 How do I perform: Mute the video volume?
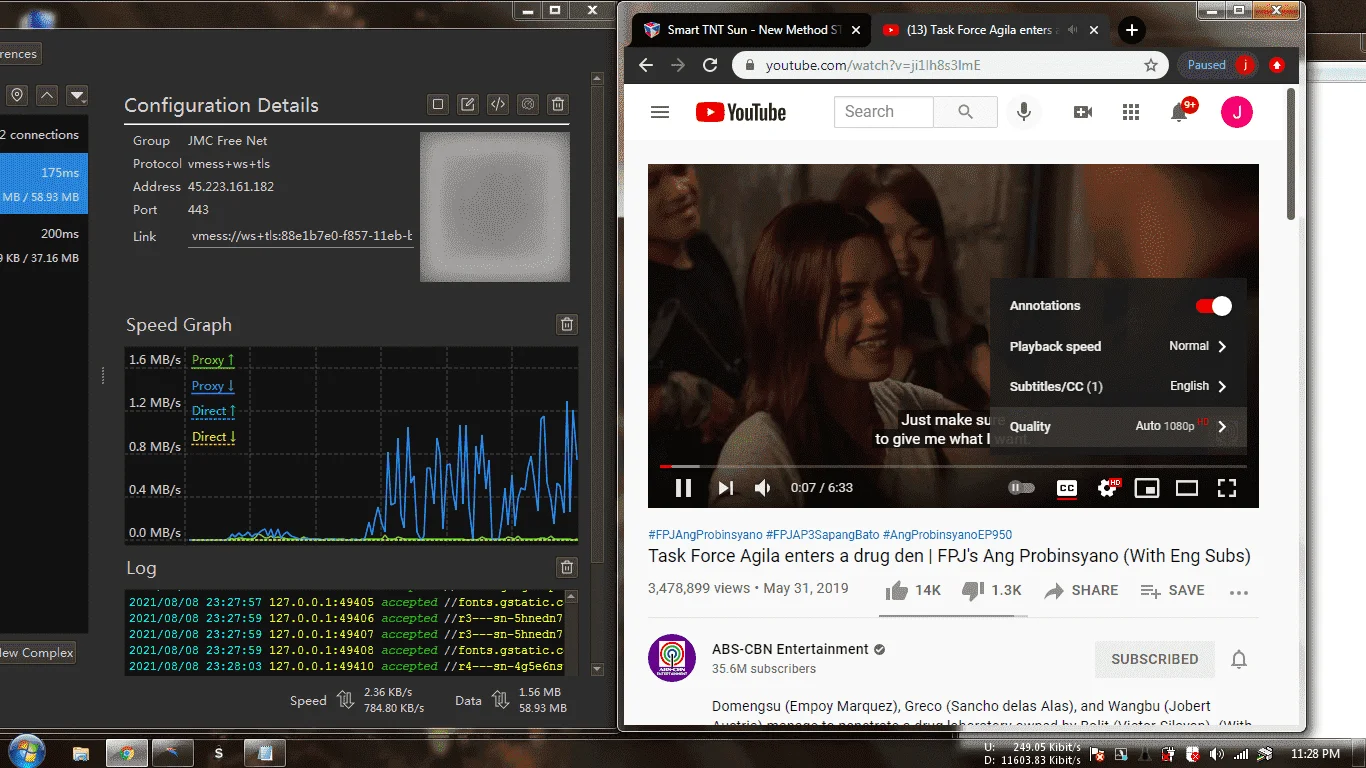763,488
